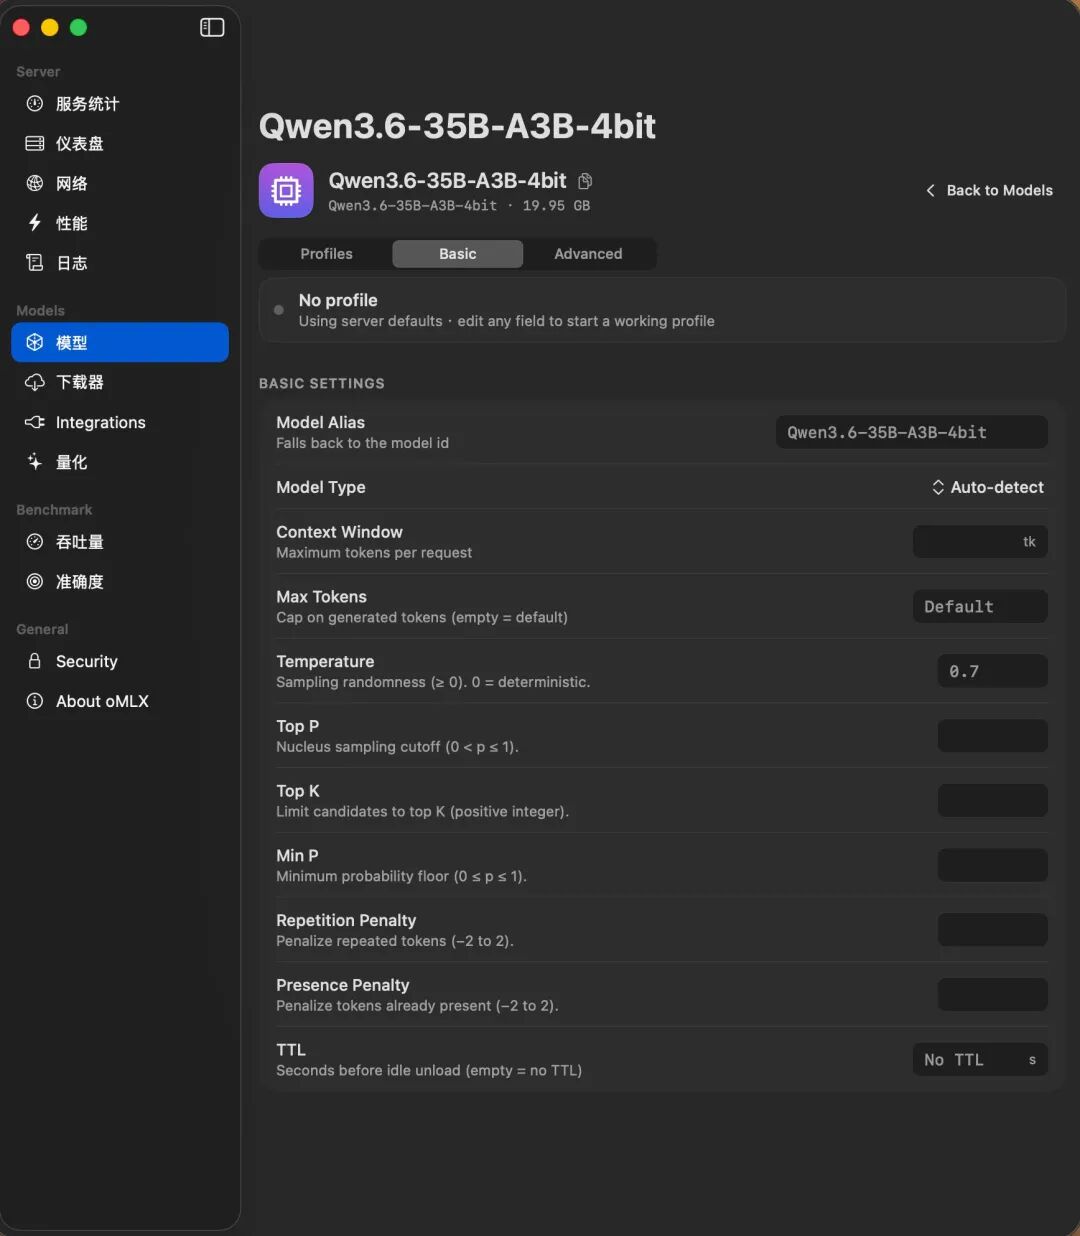The height and width of the screenshot is (1236, 1080).
Task: Click the TTL No TTL field
Action: 980,1060
